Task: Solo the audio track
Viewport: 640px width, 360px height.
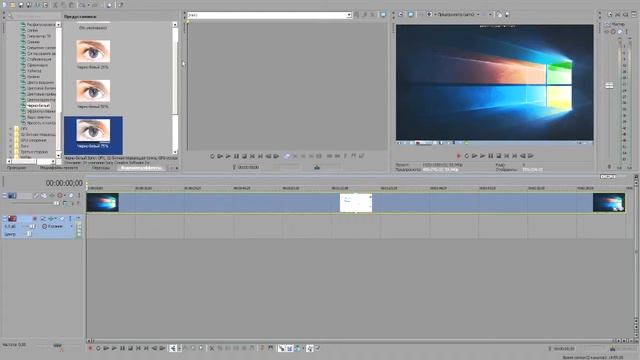Action: (70, 218)
